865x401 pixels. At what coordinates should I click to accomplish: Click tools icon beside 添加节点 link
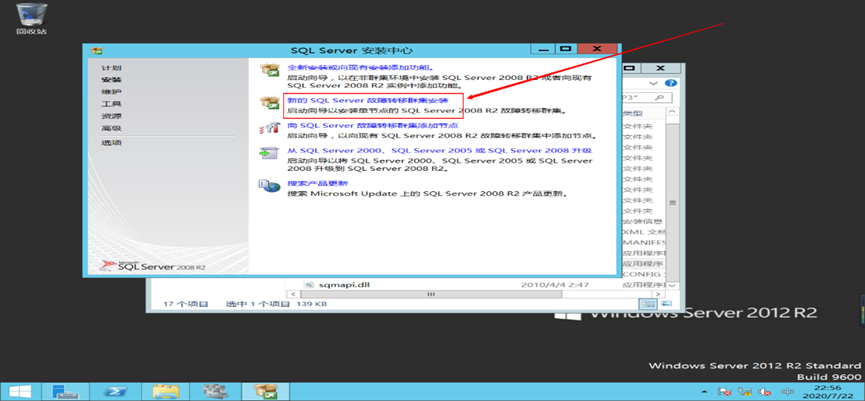[x=270, y=129]
